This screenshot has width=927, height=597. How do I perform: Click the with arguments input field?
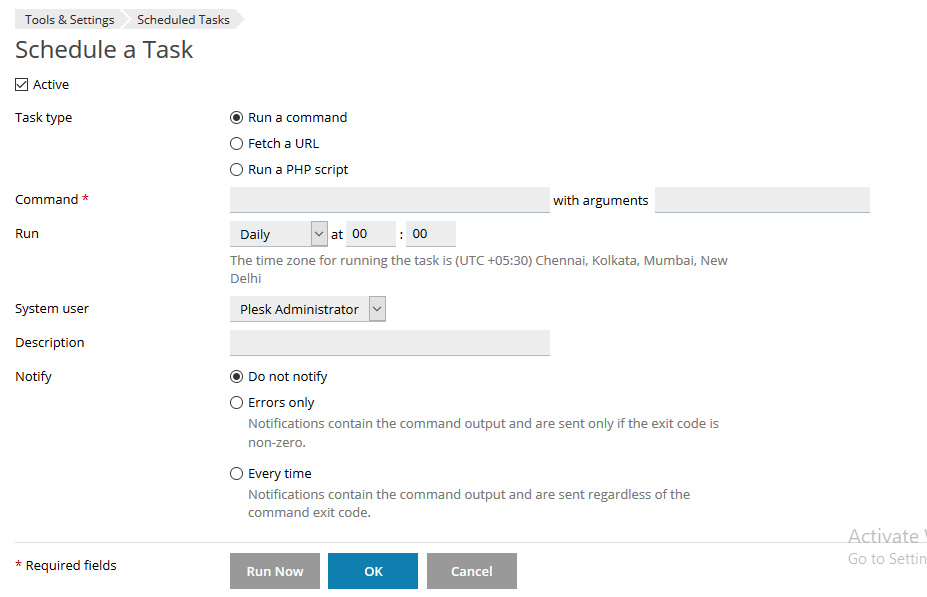(x=762, y=199)
